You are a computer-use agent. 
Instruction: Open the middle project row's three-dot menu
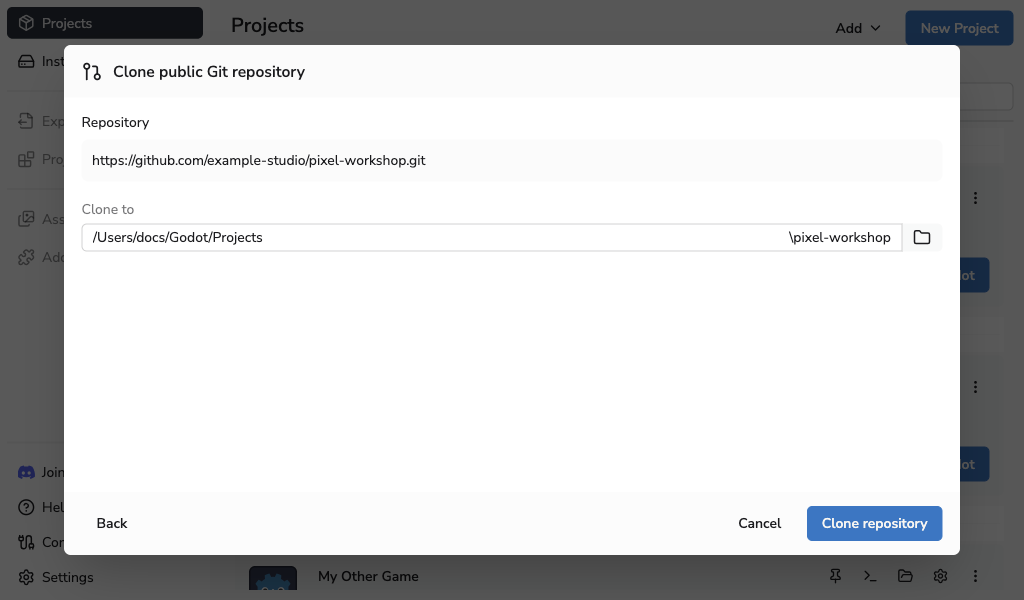pos(975,387)
